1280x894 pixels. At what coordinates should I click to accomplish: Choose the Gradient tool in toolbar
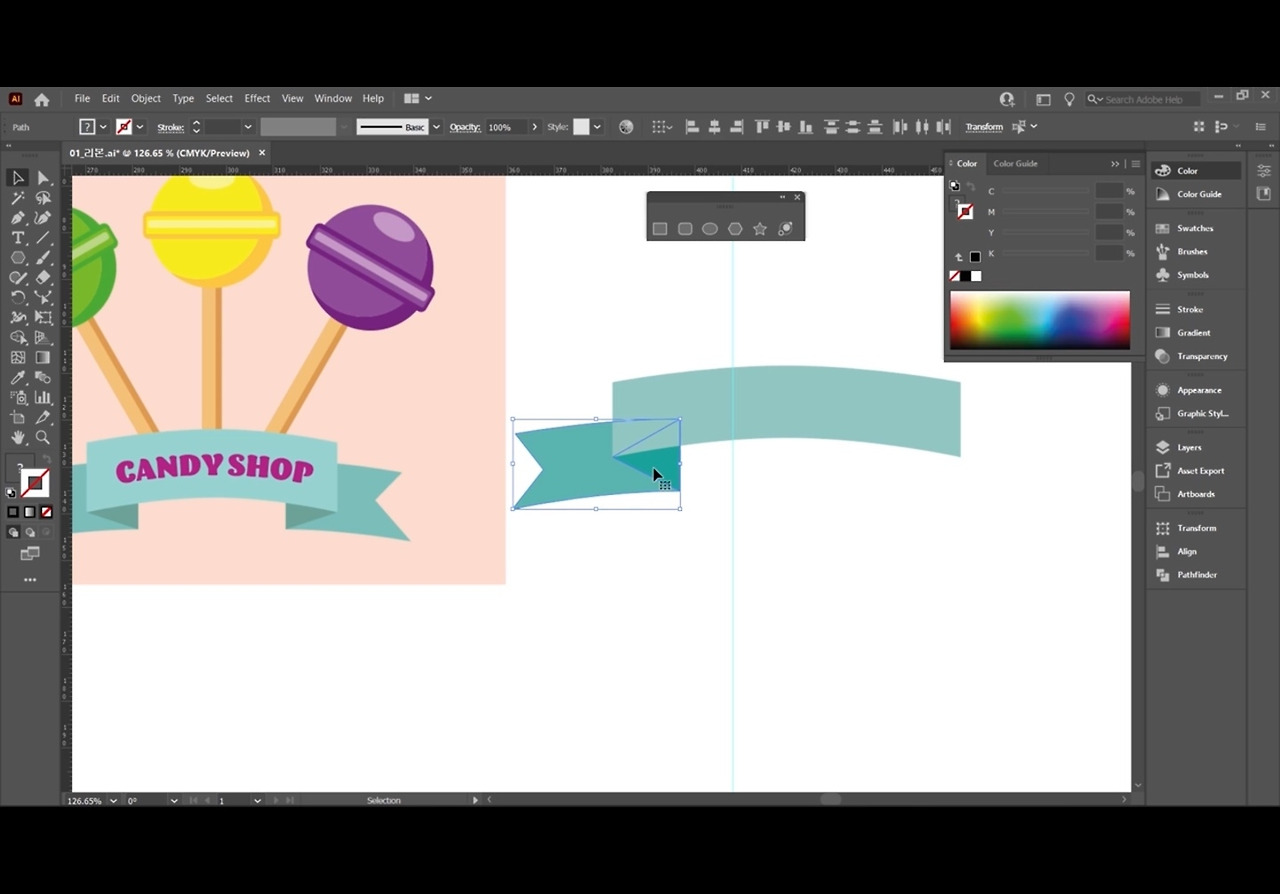(43, 358)
